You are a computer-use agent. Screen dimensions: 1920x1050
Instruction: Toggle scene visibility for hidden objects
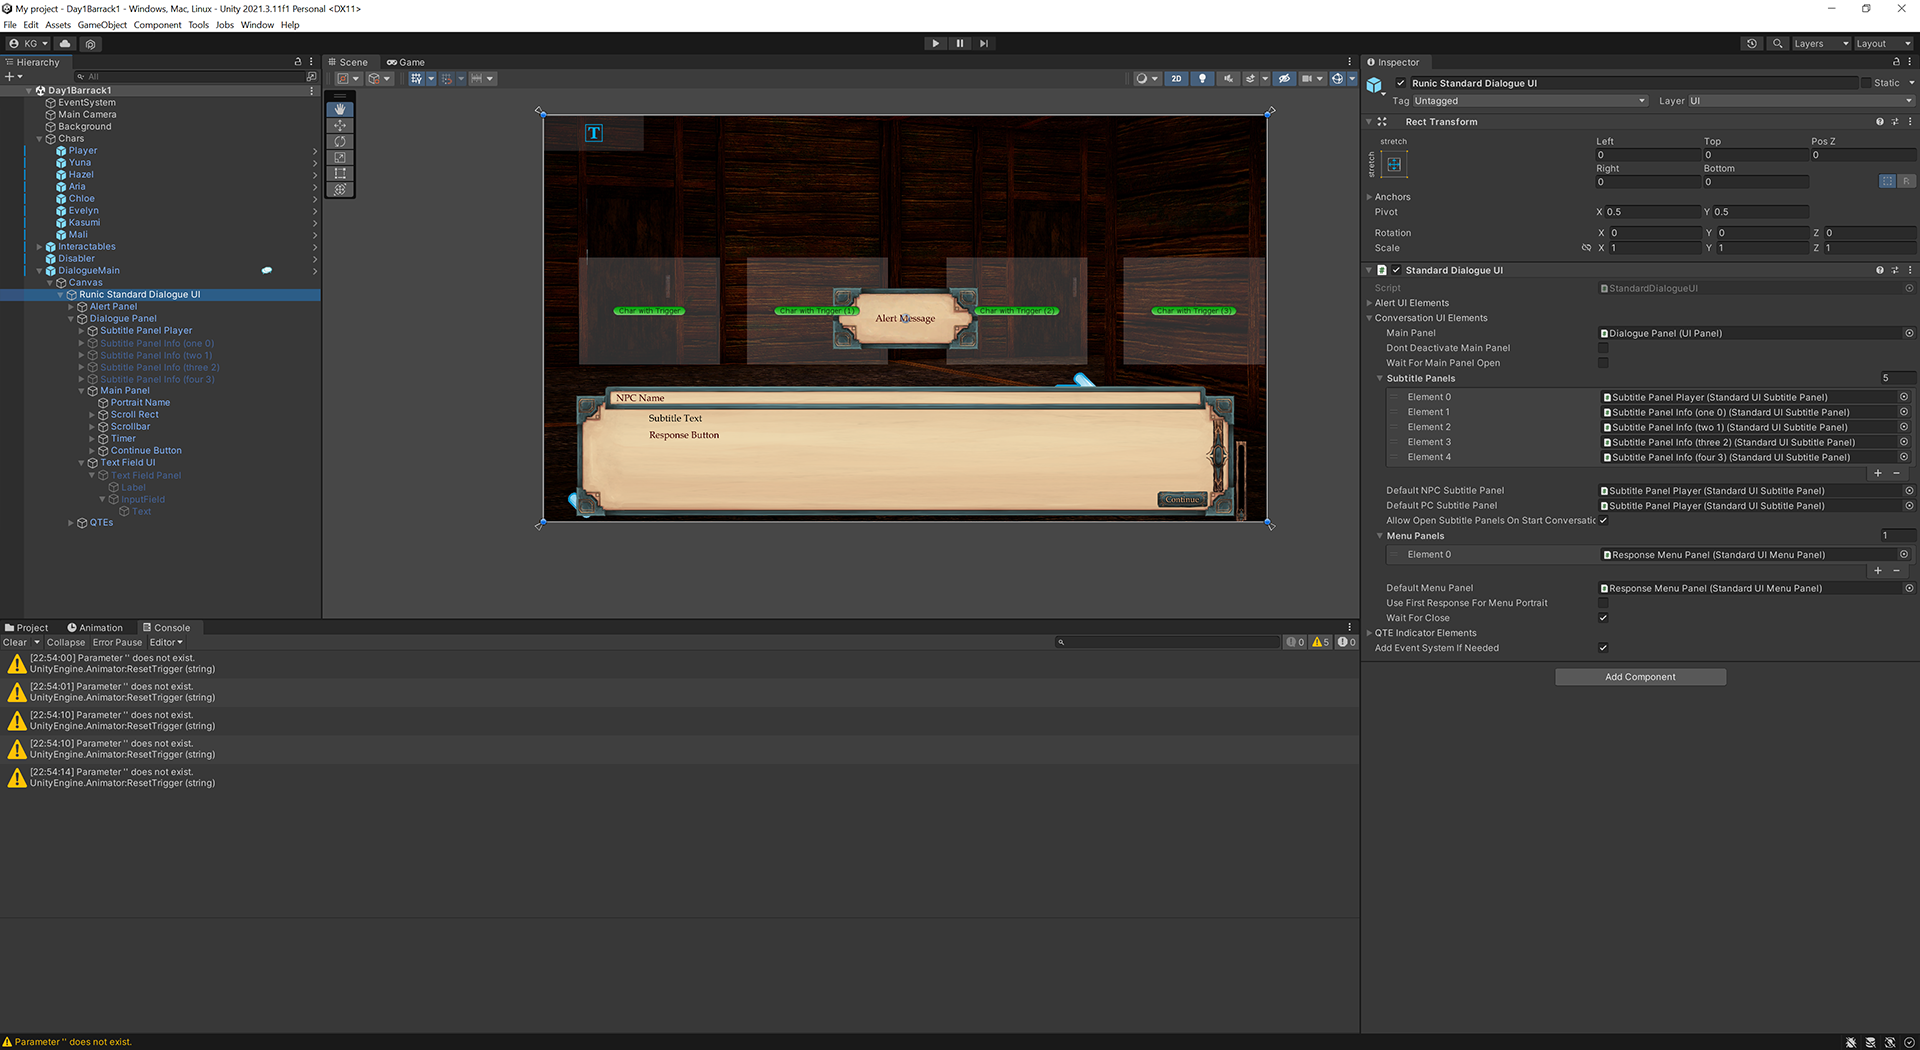(x=1285, y=78)
